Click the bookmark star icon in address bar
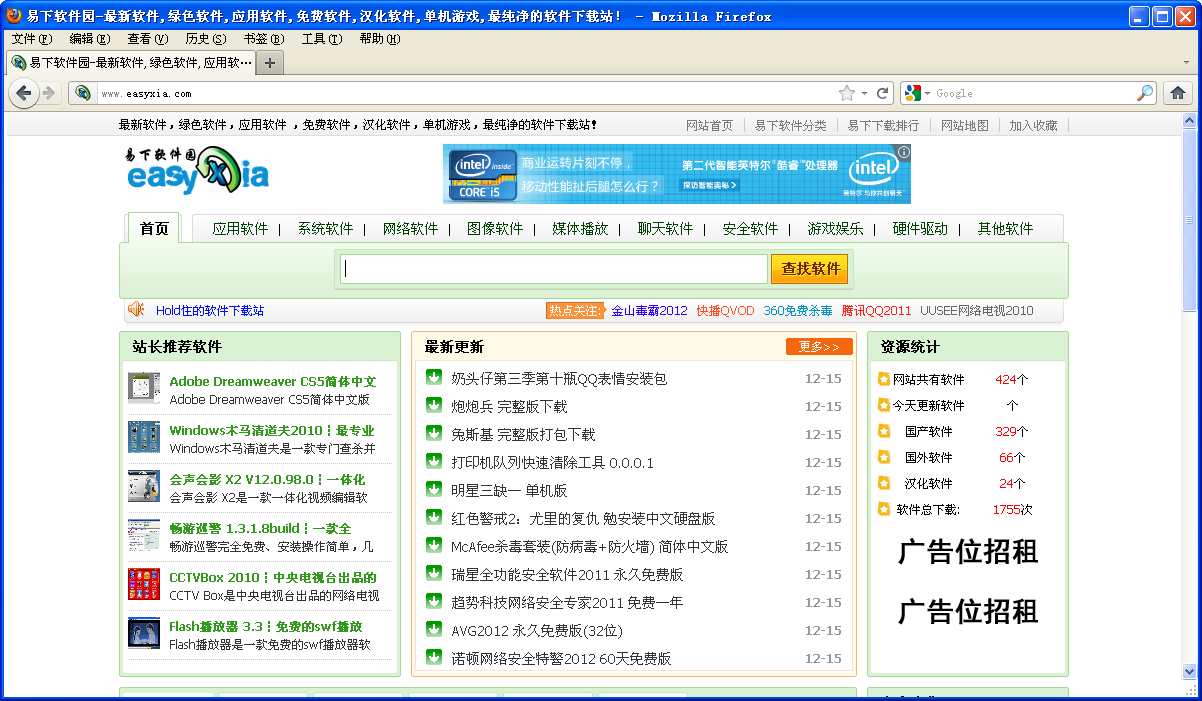Screen dimensions: 1202x701 coord(847,93)
